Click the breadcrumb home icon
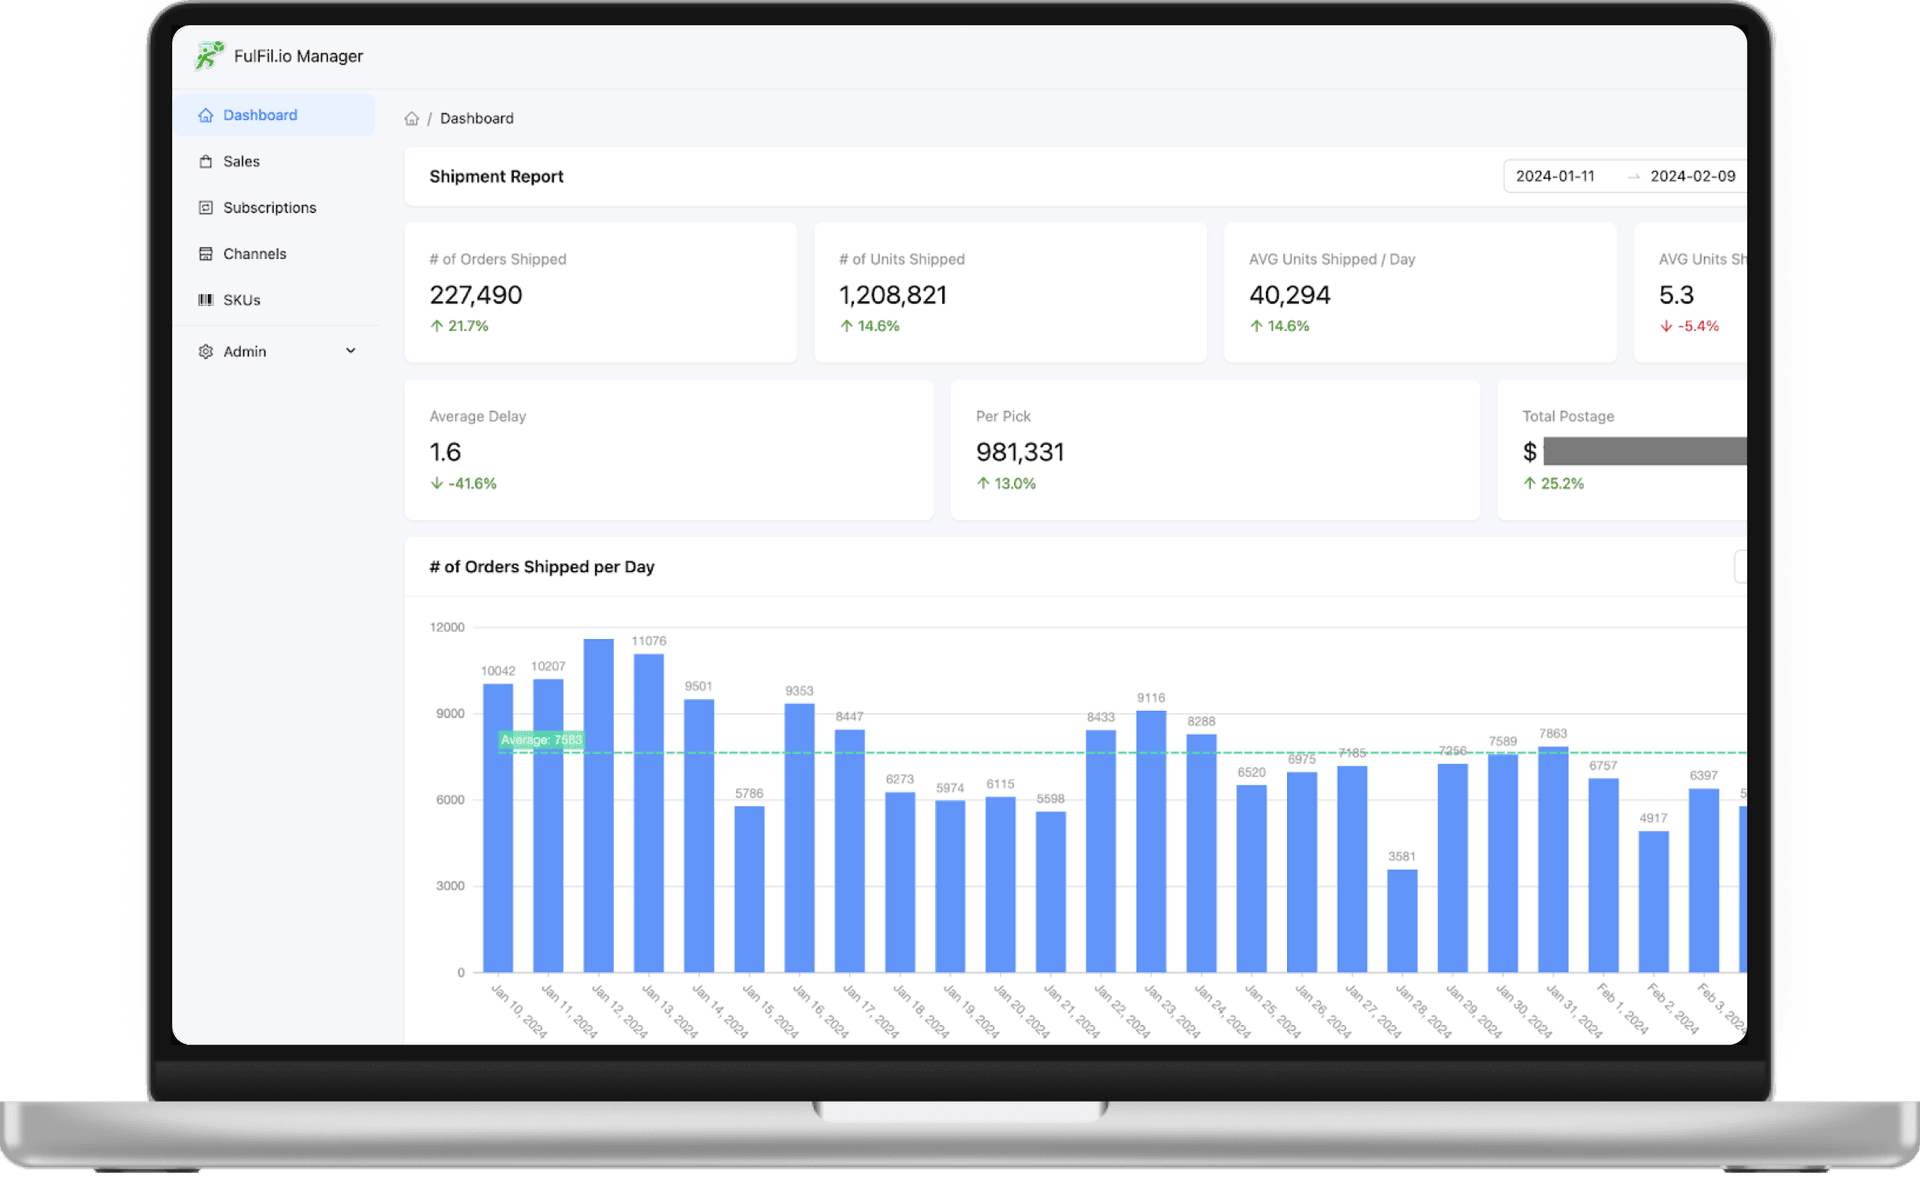This screenshot has height=1193, width=1920. 411,119
